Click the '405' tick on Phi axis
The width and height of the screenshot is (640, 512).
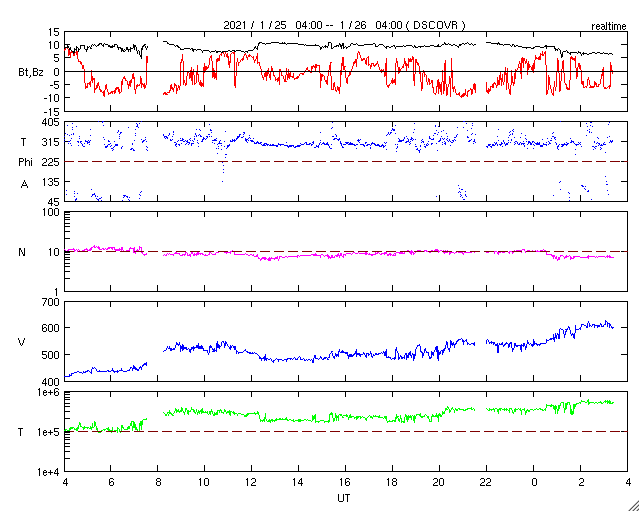51,122
